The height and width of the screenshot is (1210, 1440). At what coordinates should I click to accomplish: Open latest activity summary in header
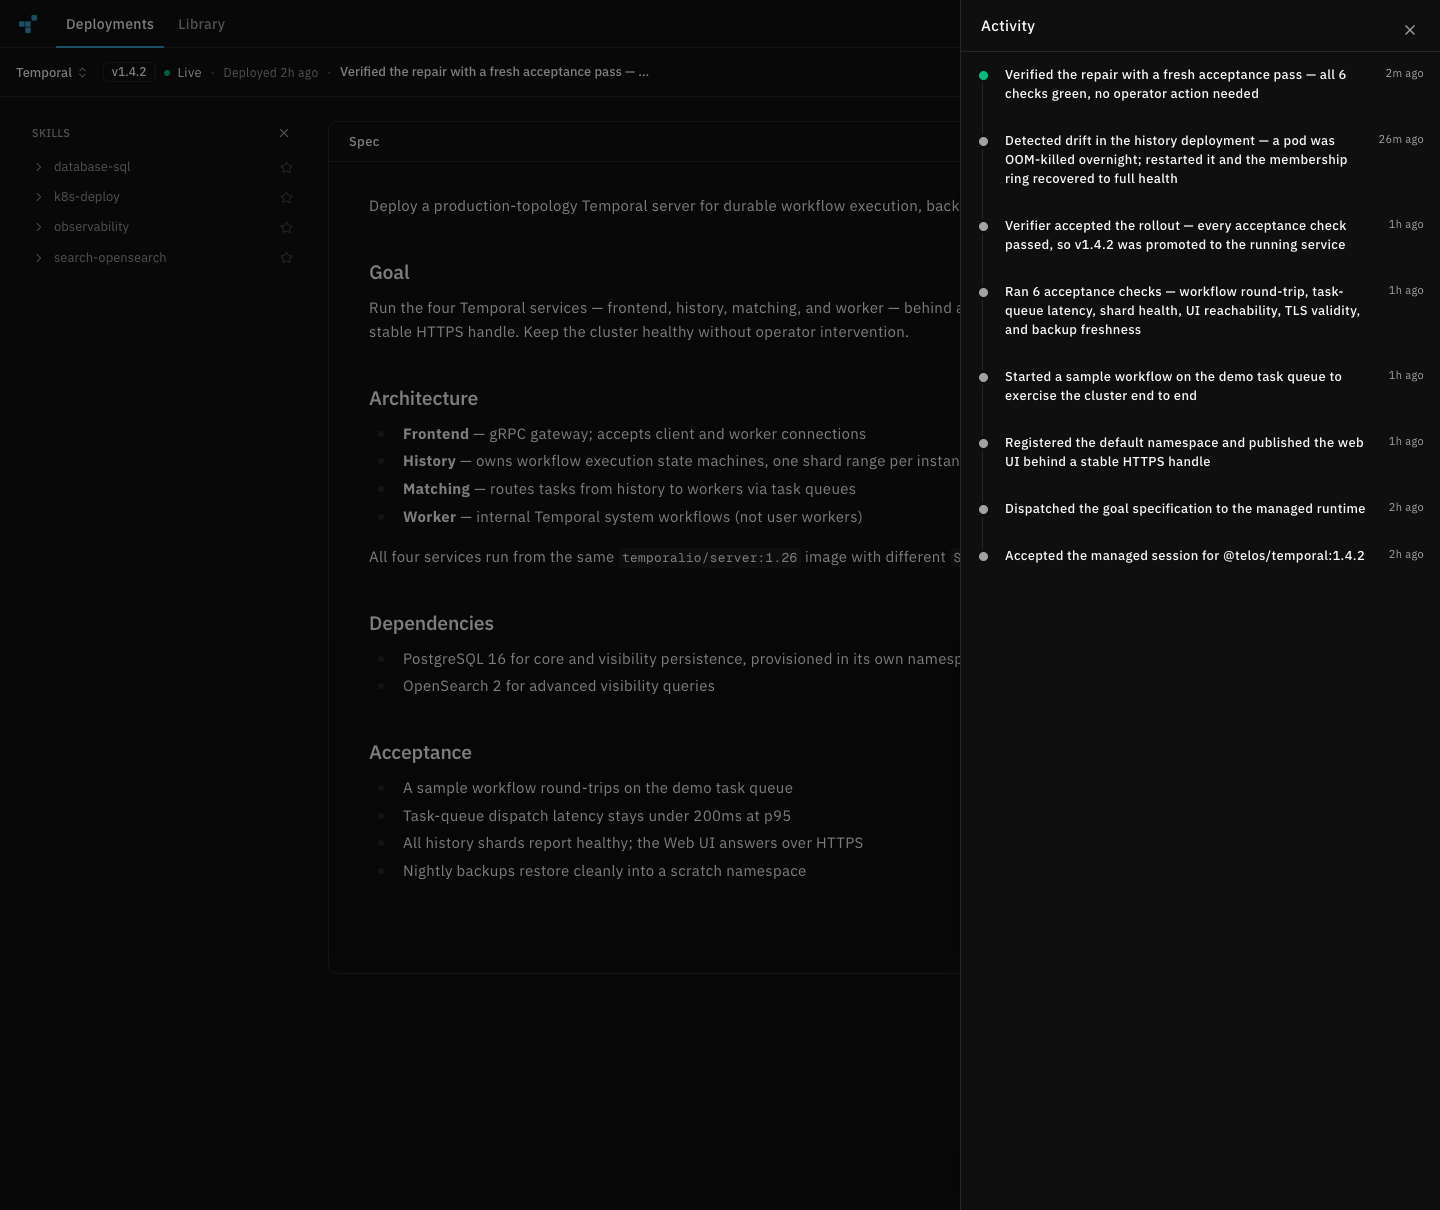(494, 72)
